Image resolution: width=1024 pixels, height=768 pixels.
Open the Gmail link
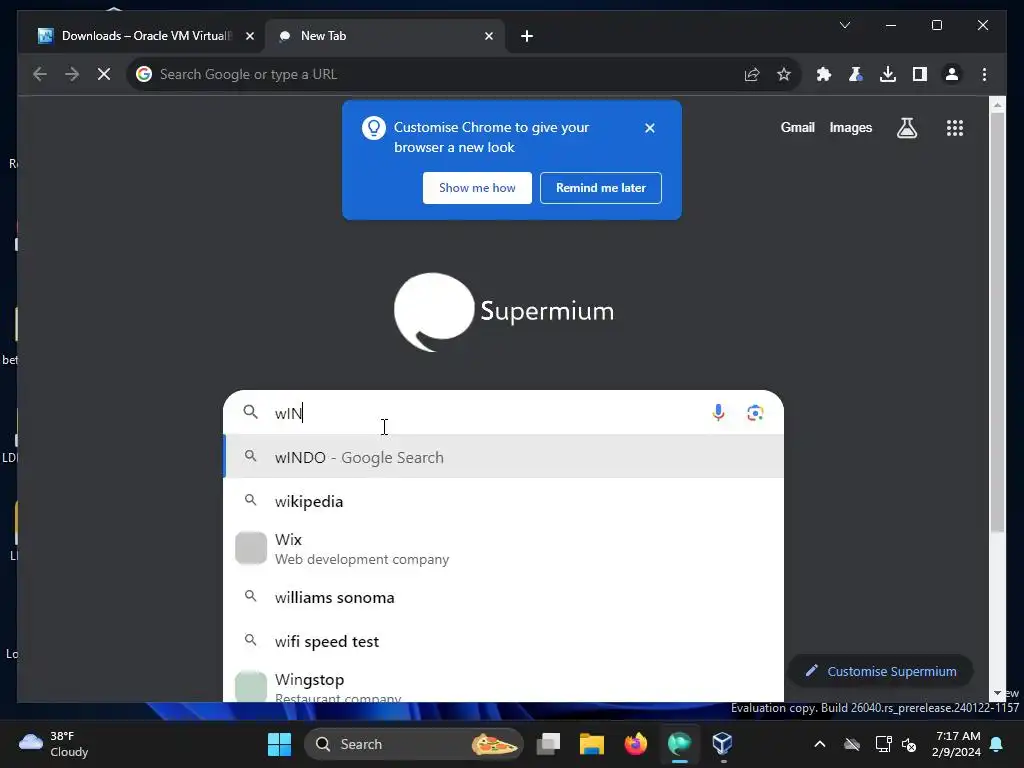tap(797, 128)
